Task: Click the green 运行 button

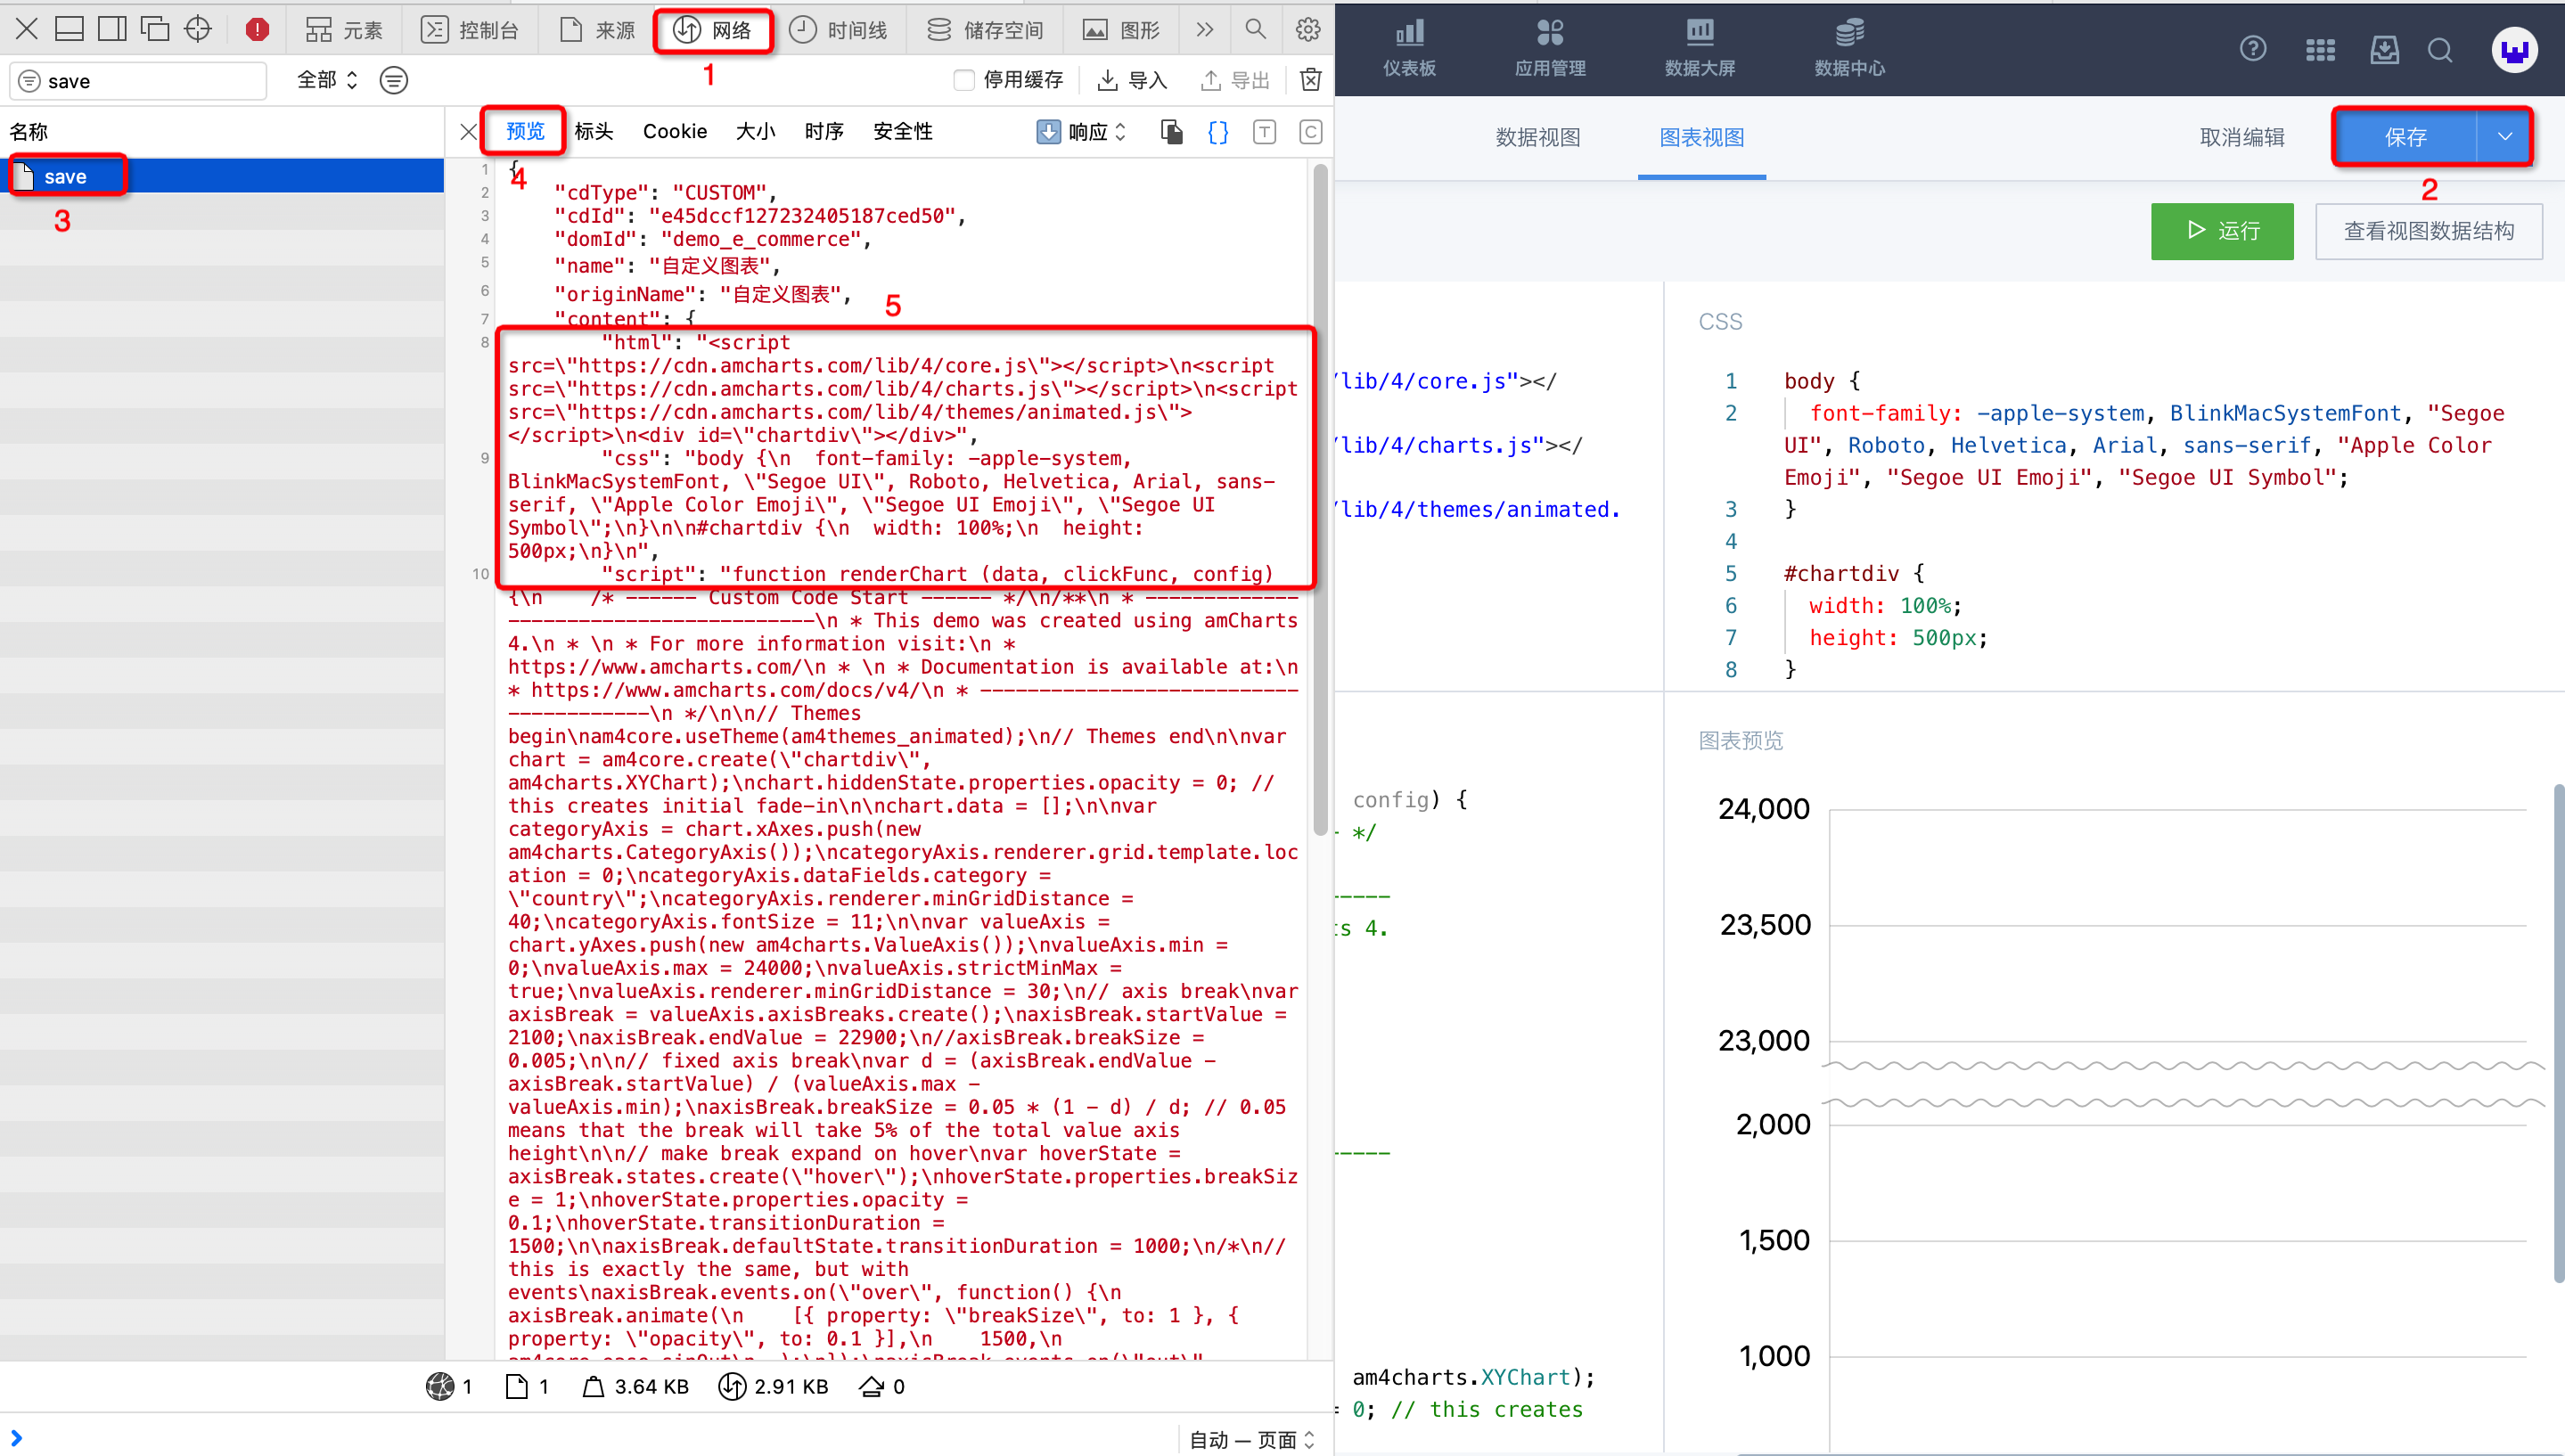Action: pyautogui.click(x=2222, y=231)
